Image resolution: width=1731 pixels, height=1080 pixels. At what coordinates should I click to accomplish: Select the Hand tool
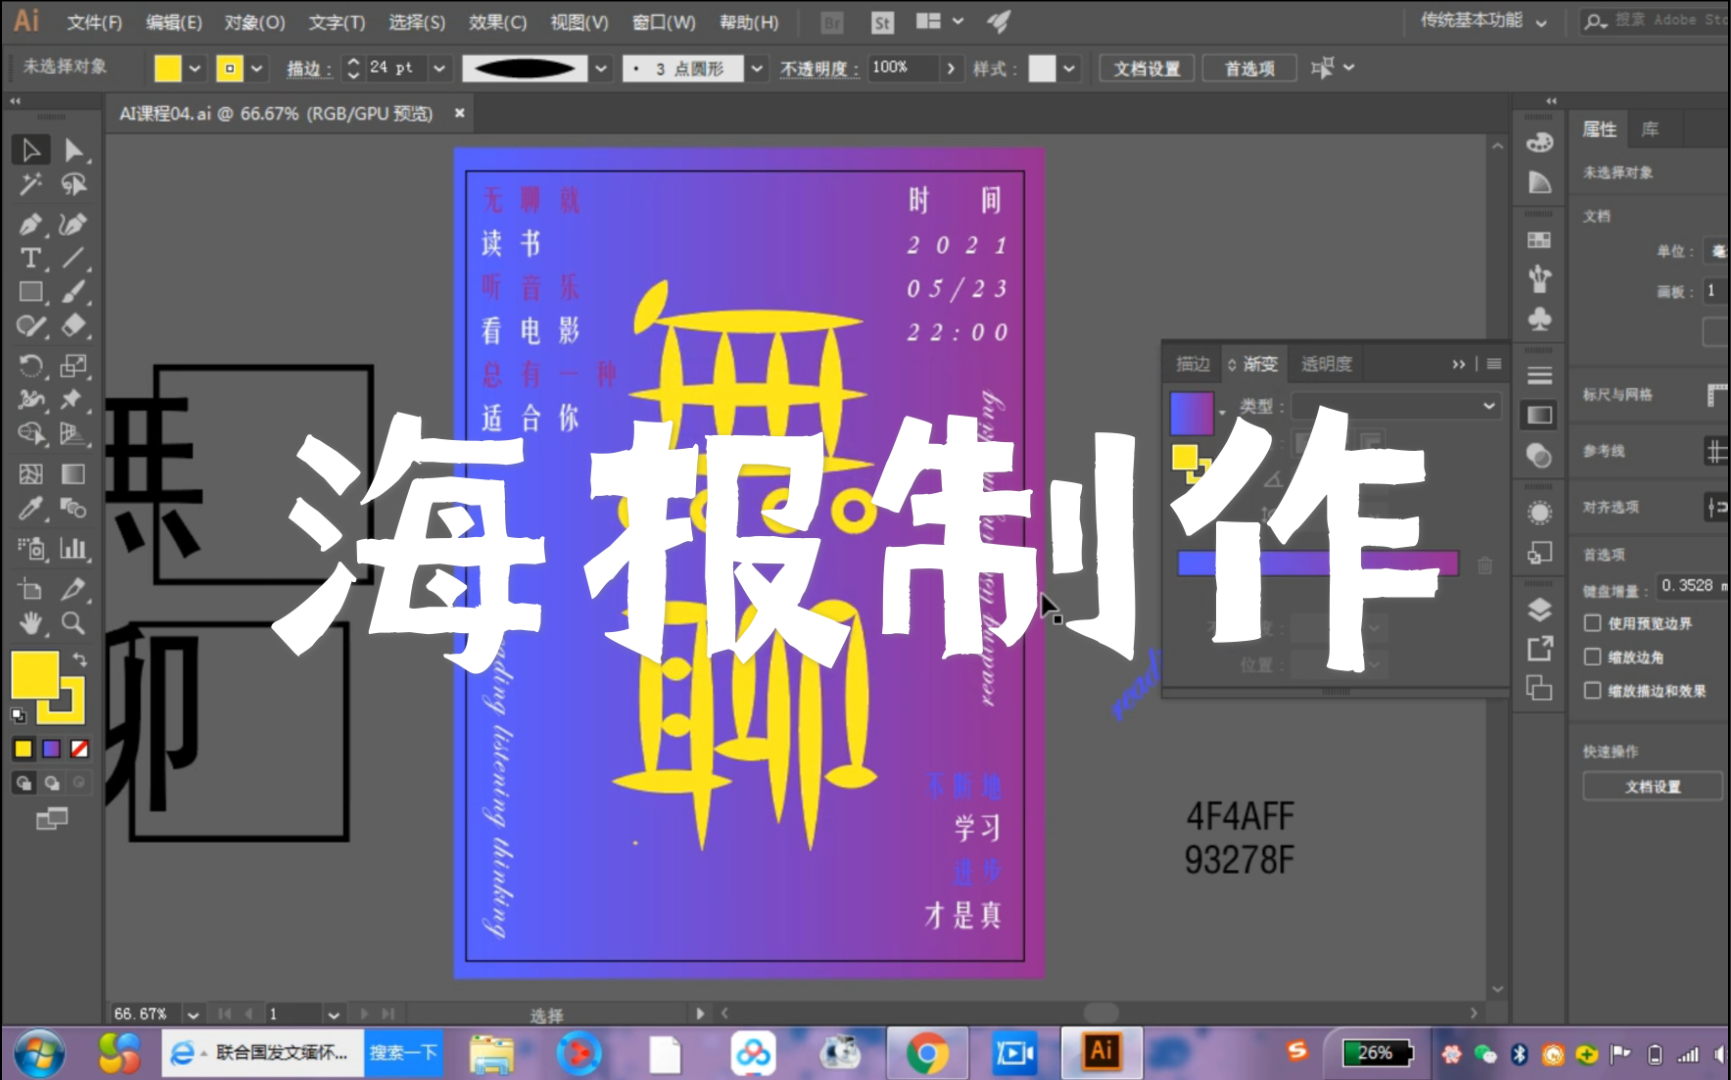[30, 623]
